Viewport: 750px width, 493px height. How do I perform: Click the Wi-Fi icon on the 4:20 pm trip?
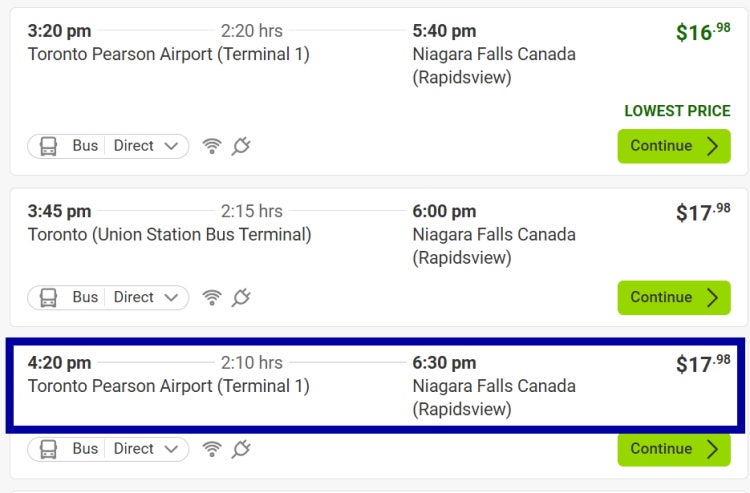pos(211,449)
